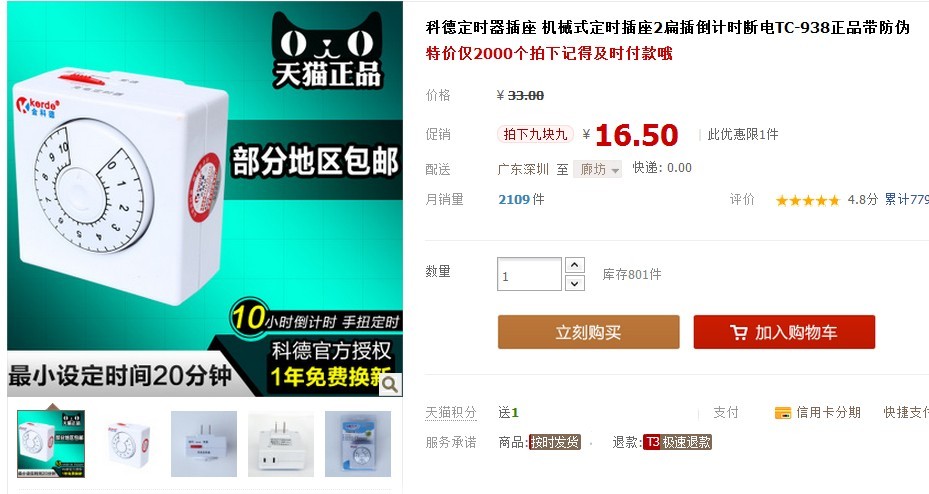Click the credit card installment icon
The height and width of the screenshot is (494, 929).
pyautogui.click(x=783, y=413)
